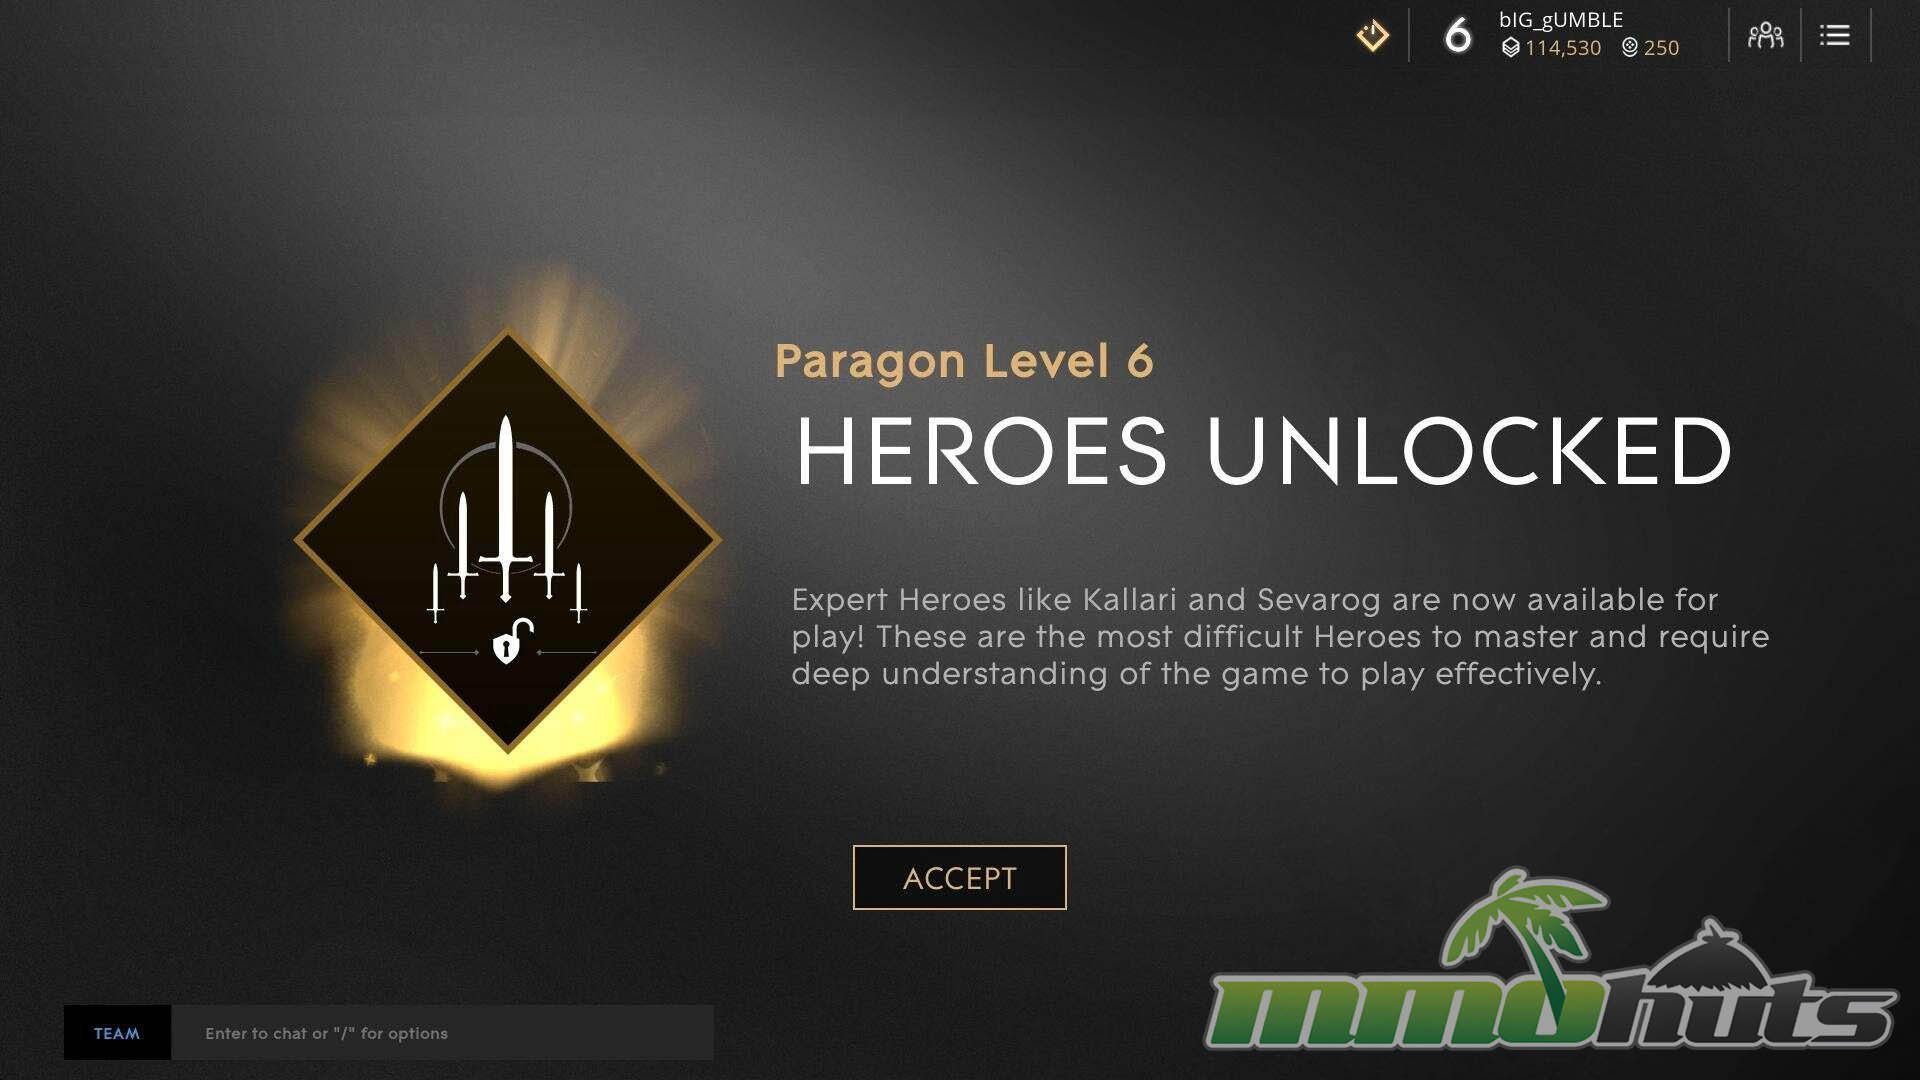Click the 'Paragon Level 6' gold title
1920x1080 pixels.
964,361
